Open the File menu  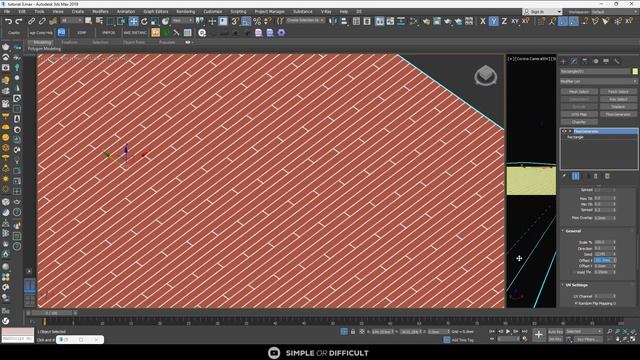tap(7, 12)
